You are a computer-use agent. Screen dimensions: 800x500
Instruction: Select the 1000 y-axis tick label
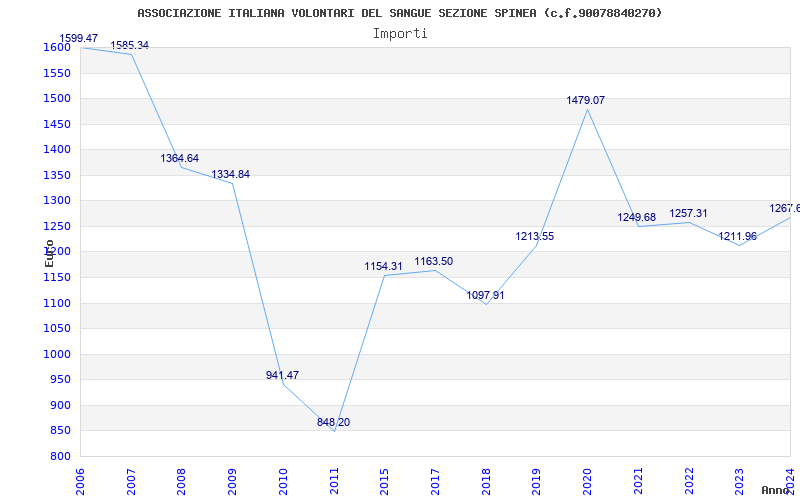(57, 355)
